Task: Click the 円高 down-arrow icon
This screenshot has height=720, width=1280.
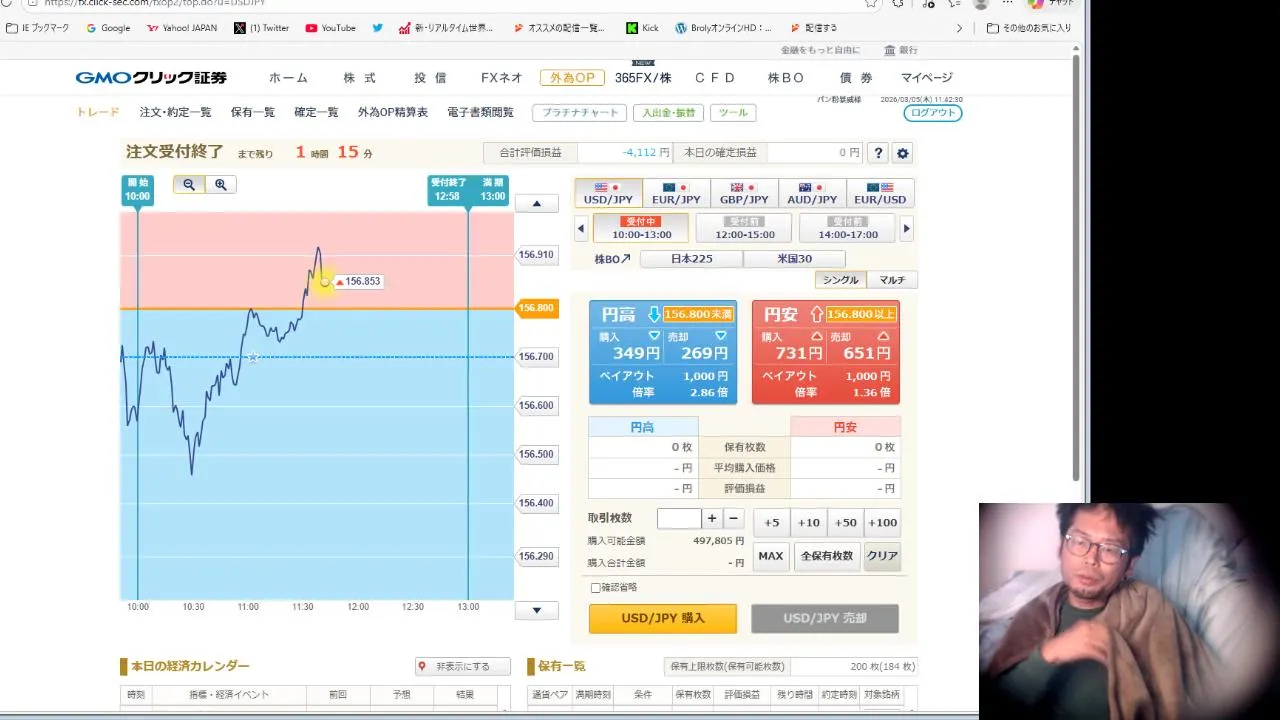Action: 654,314
